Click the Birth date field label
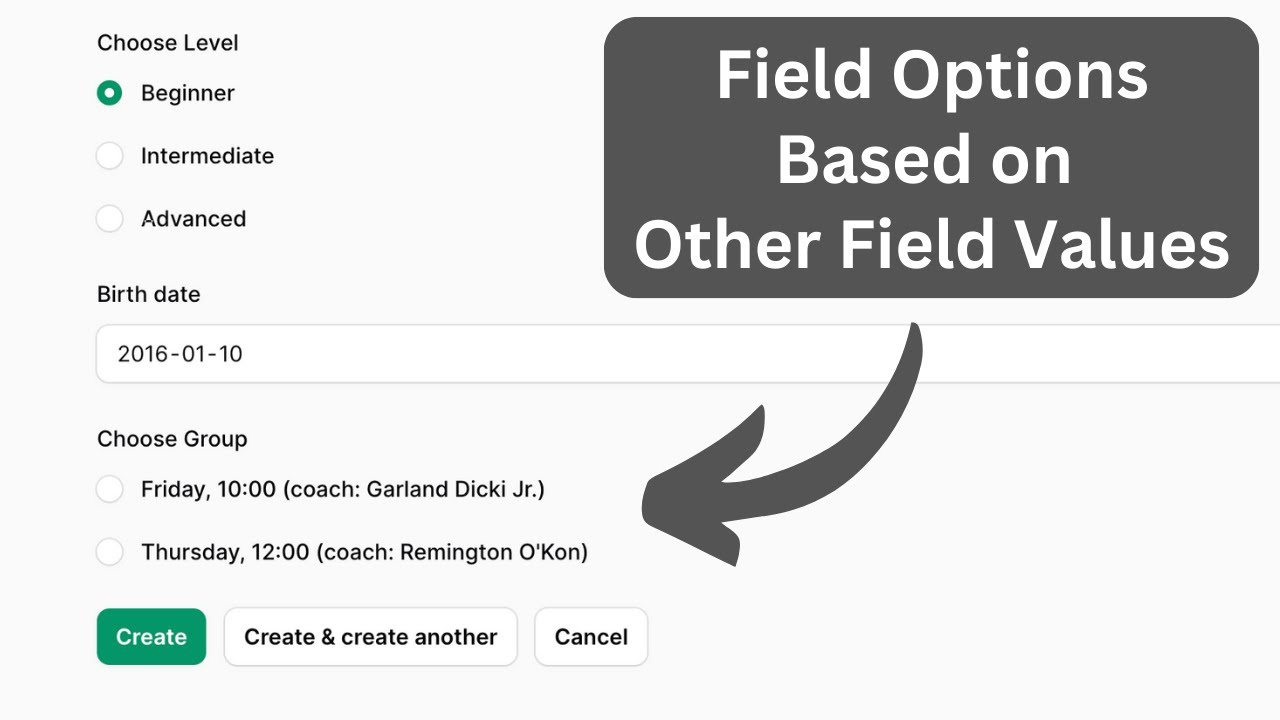 point(149,294)
